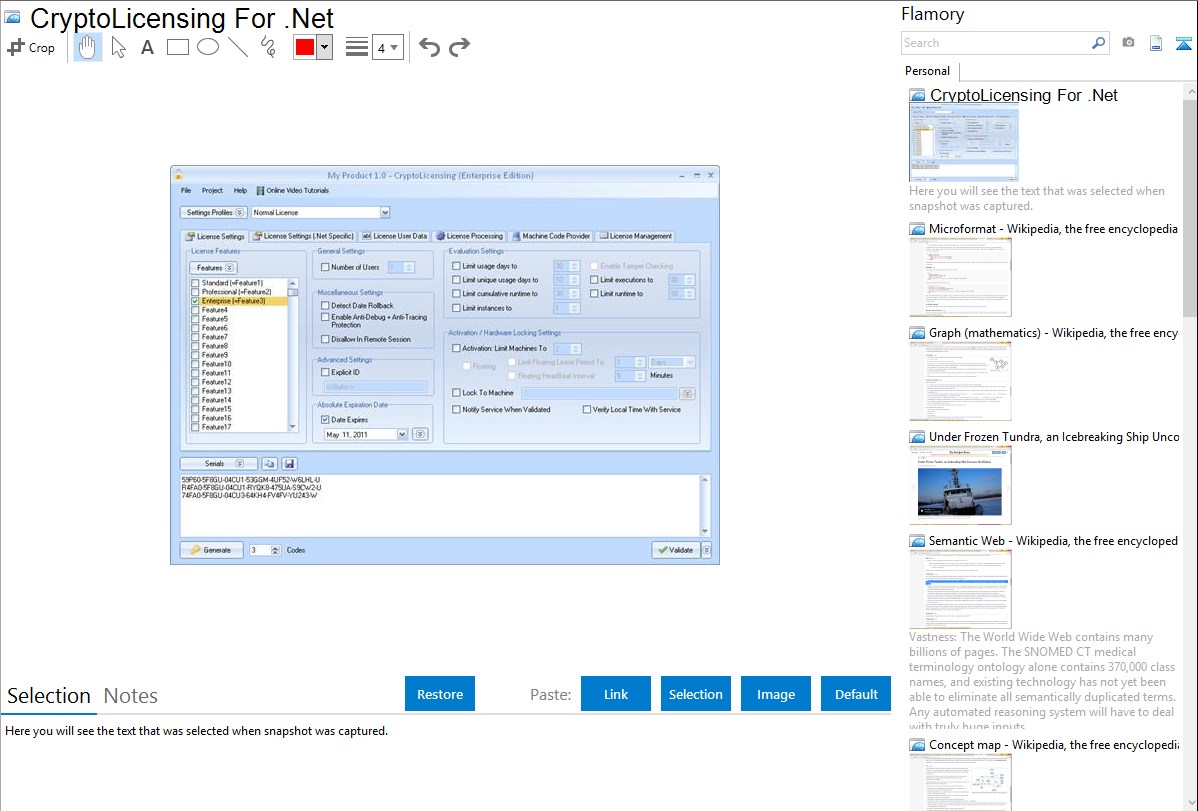Redo the annotation
The height and width of the screenshot is (811, 1198).
[x=459, y=47]
